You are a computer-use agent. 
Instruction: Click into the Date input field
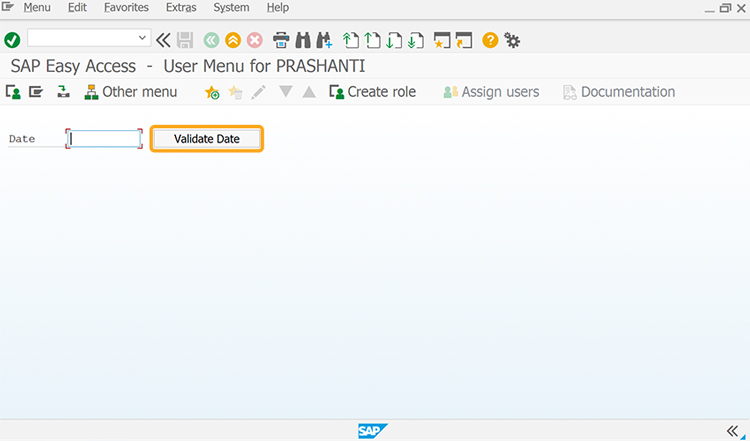(104, 139)
